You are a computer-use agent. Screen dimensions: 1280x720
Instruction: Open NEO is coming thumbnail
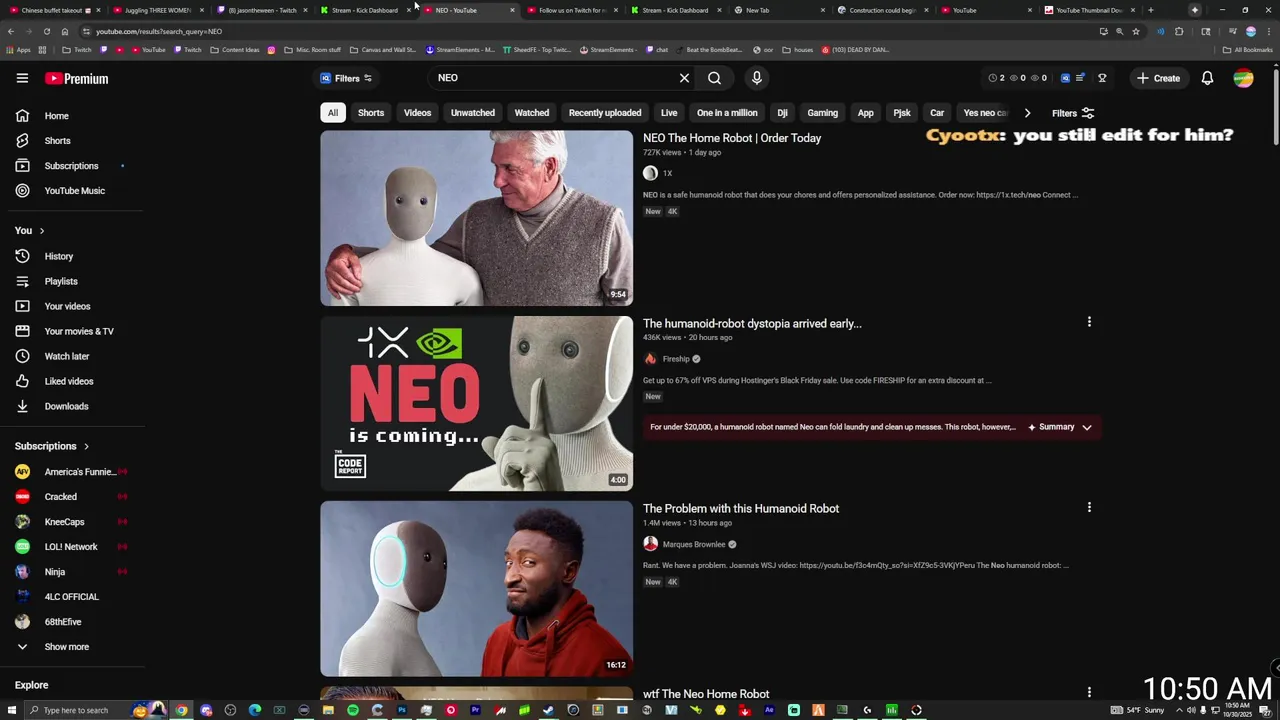point(476,404)
